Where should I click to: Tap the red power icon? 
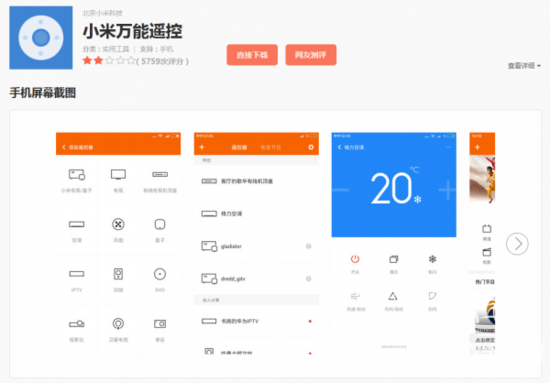355,259
